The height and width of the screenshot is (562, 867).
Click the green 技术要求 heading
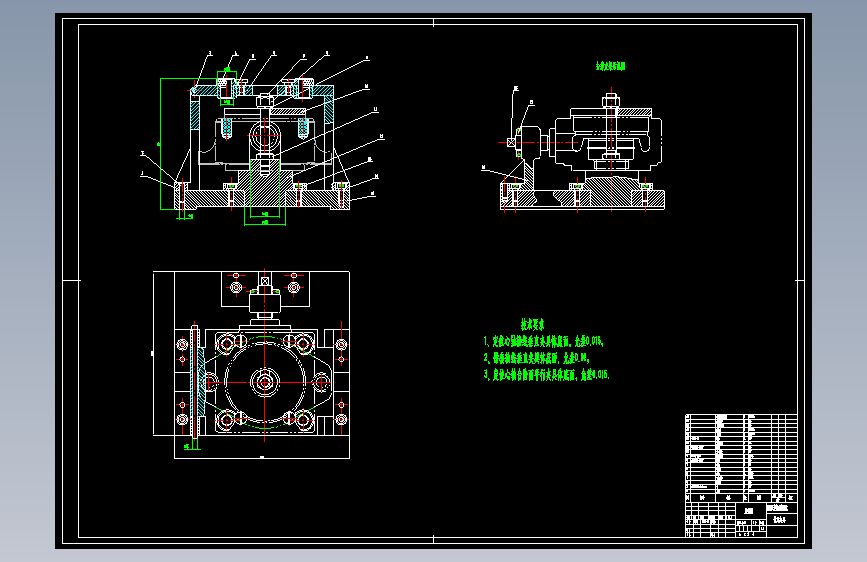532,325
